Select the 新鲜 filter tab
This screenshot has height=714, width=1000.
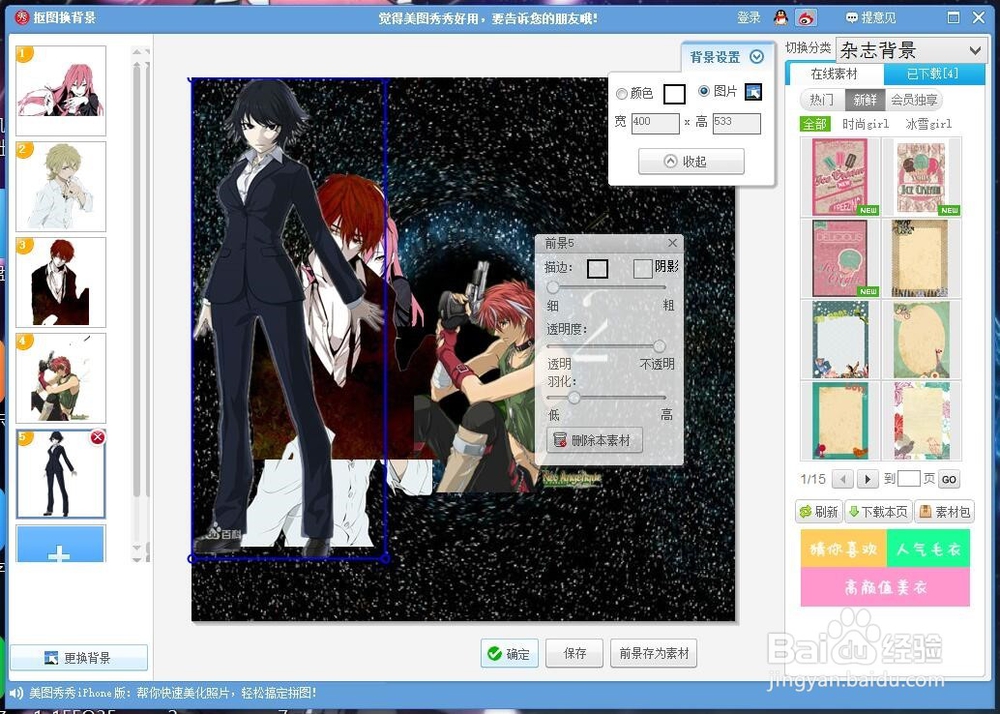865,99
